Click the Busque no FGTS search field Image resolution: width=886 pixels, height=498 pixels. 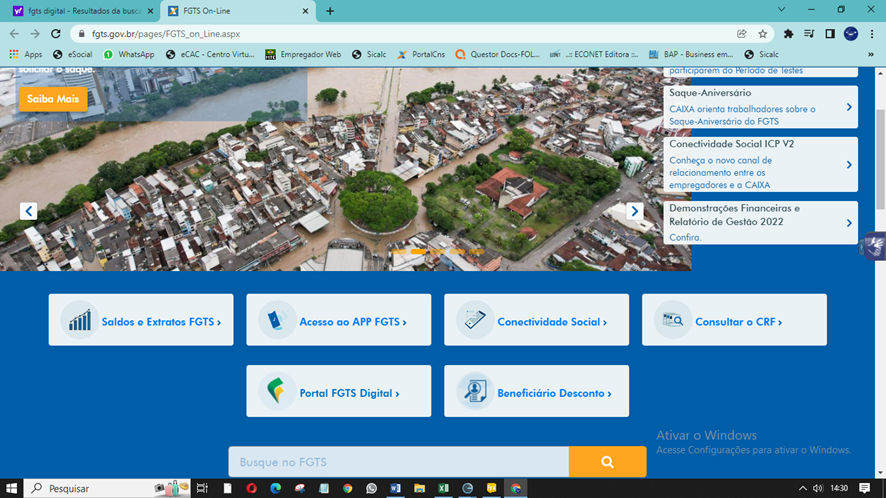(398, 462)
